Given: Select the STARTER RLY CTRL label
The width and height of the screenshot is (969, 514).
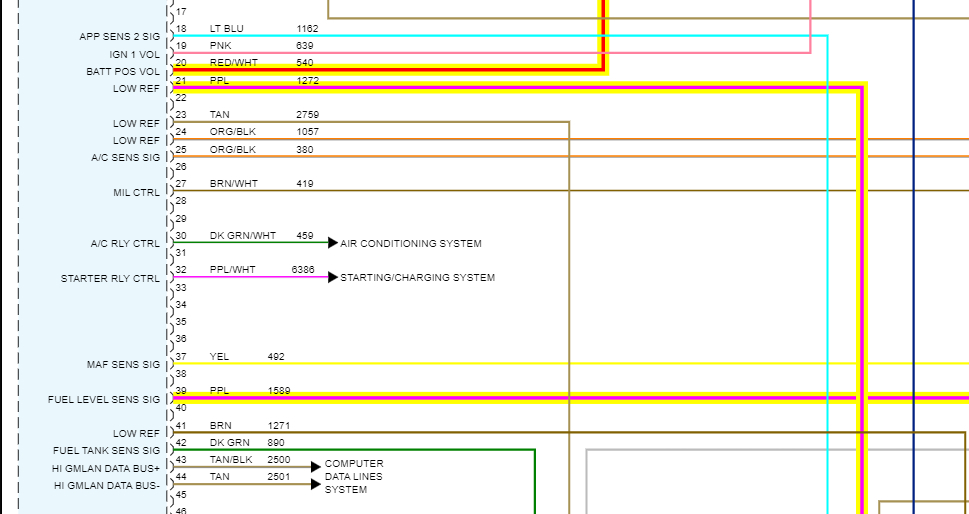Looking at the screenshot, I should 111,279.
